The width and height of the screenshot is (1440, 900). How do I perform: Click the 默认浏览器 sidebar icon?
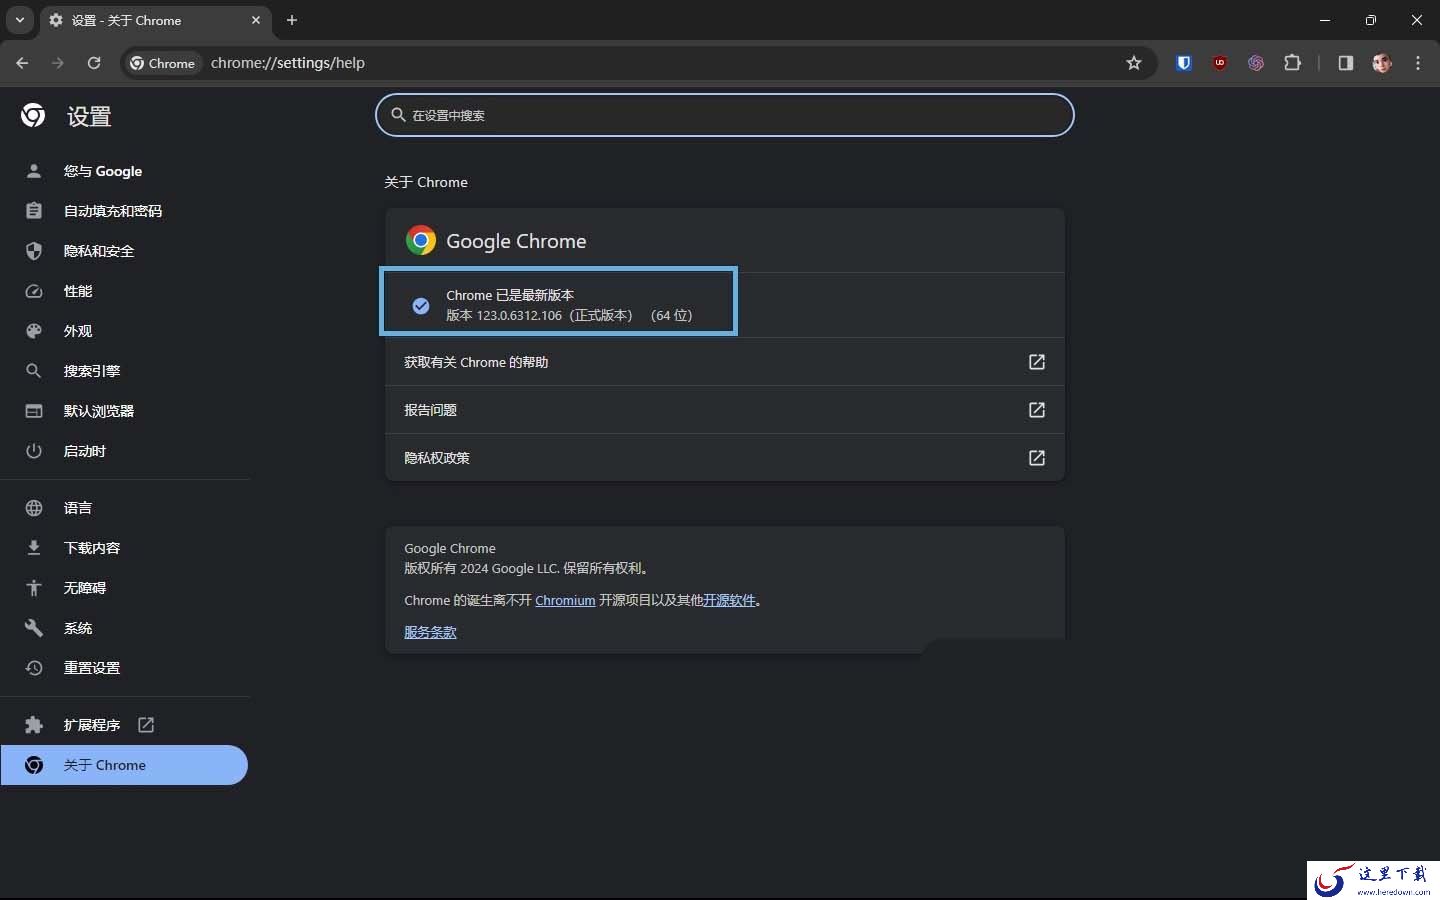point(34,411)
